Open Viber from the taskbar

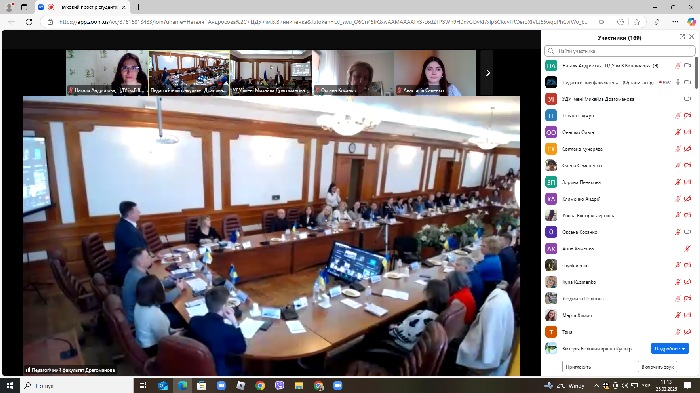279,385
